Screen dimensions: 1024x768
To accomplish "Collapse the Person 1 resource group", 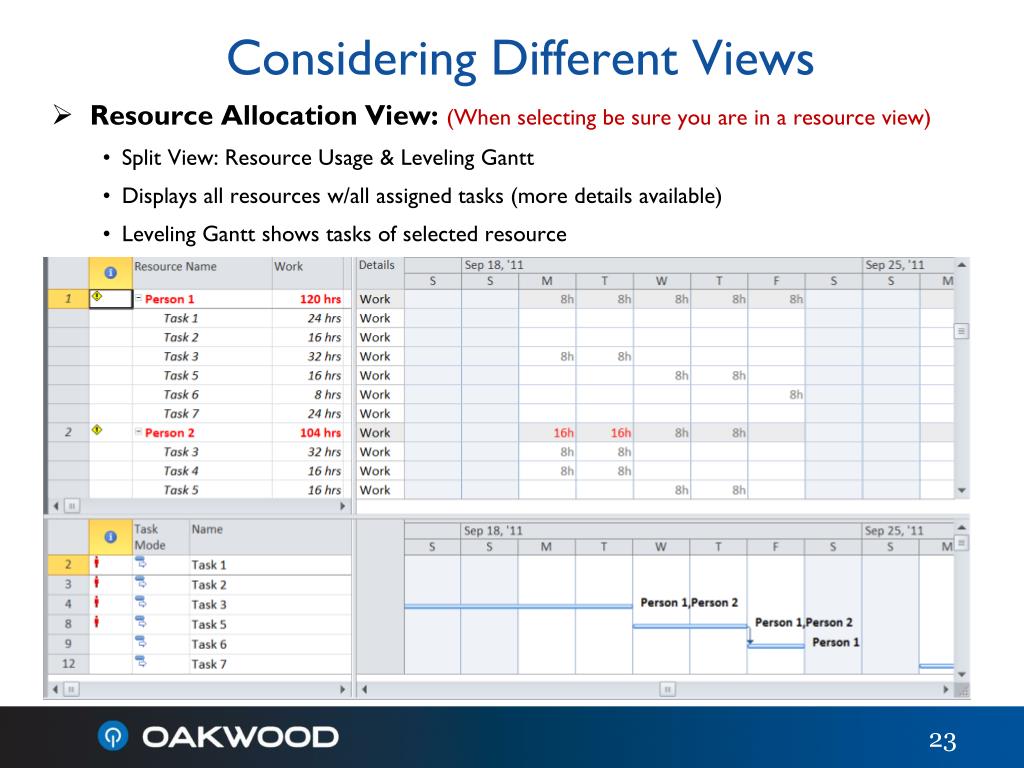I will [138, 298].
